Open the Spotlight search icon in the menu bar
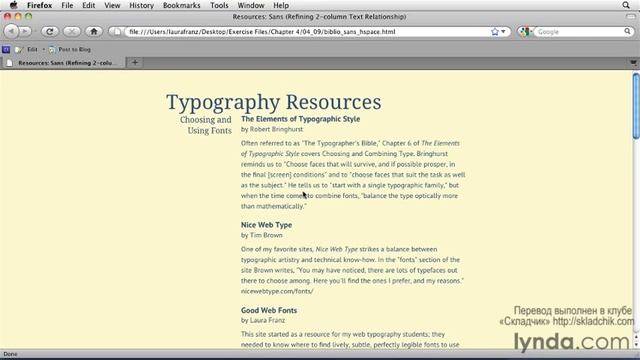Viewport: 640px width, 360px height. coord(626,5)
